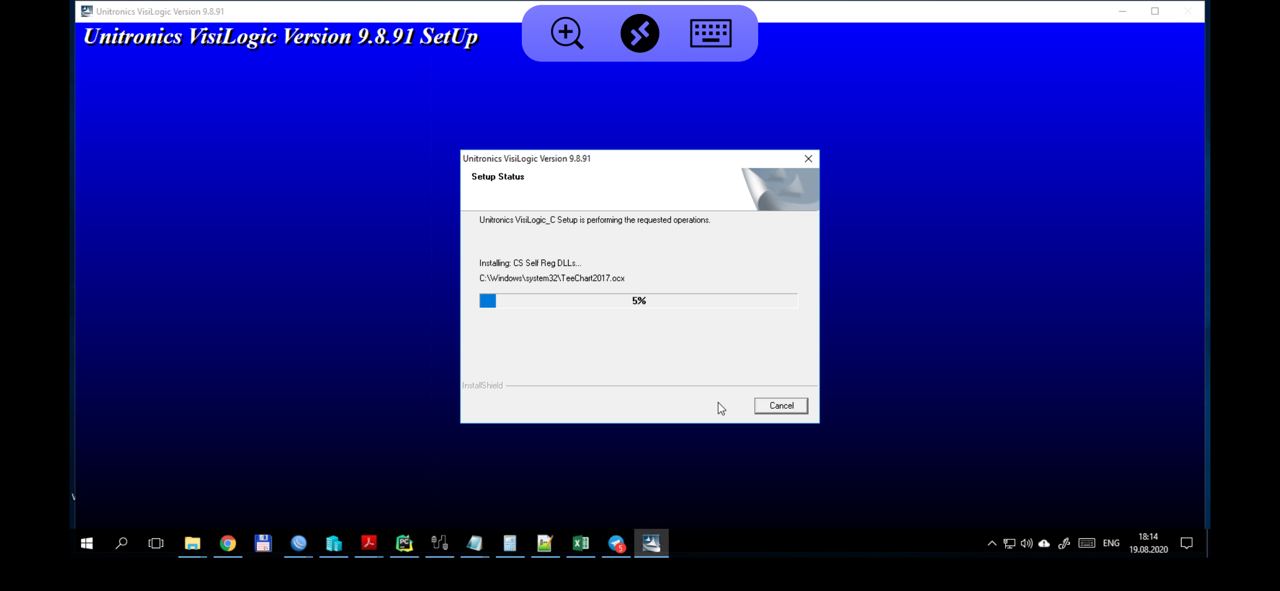
Task: Open the blue round phone app icon
Action: point(298,543)
